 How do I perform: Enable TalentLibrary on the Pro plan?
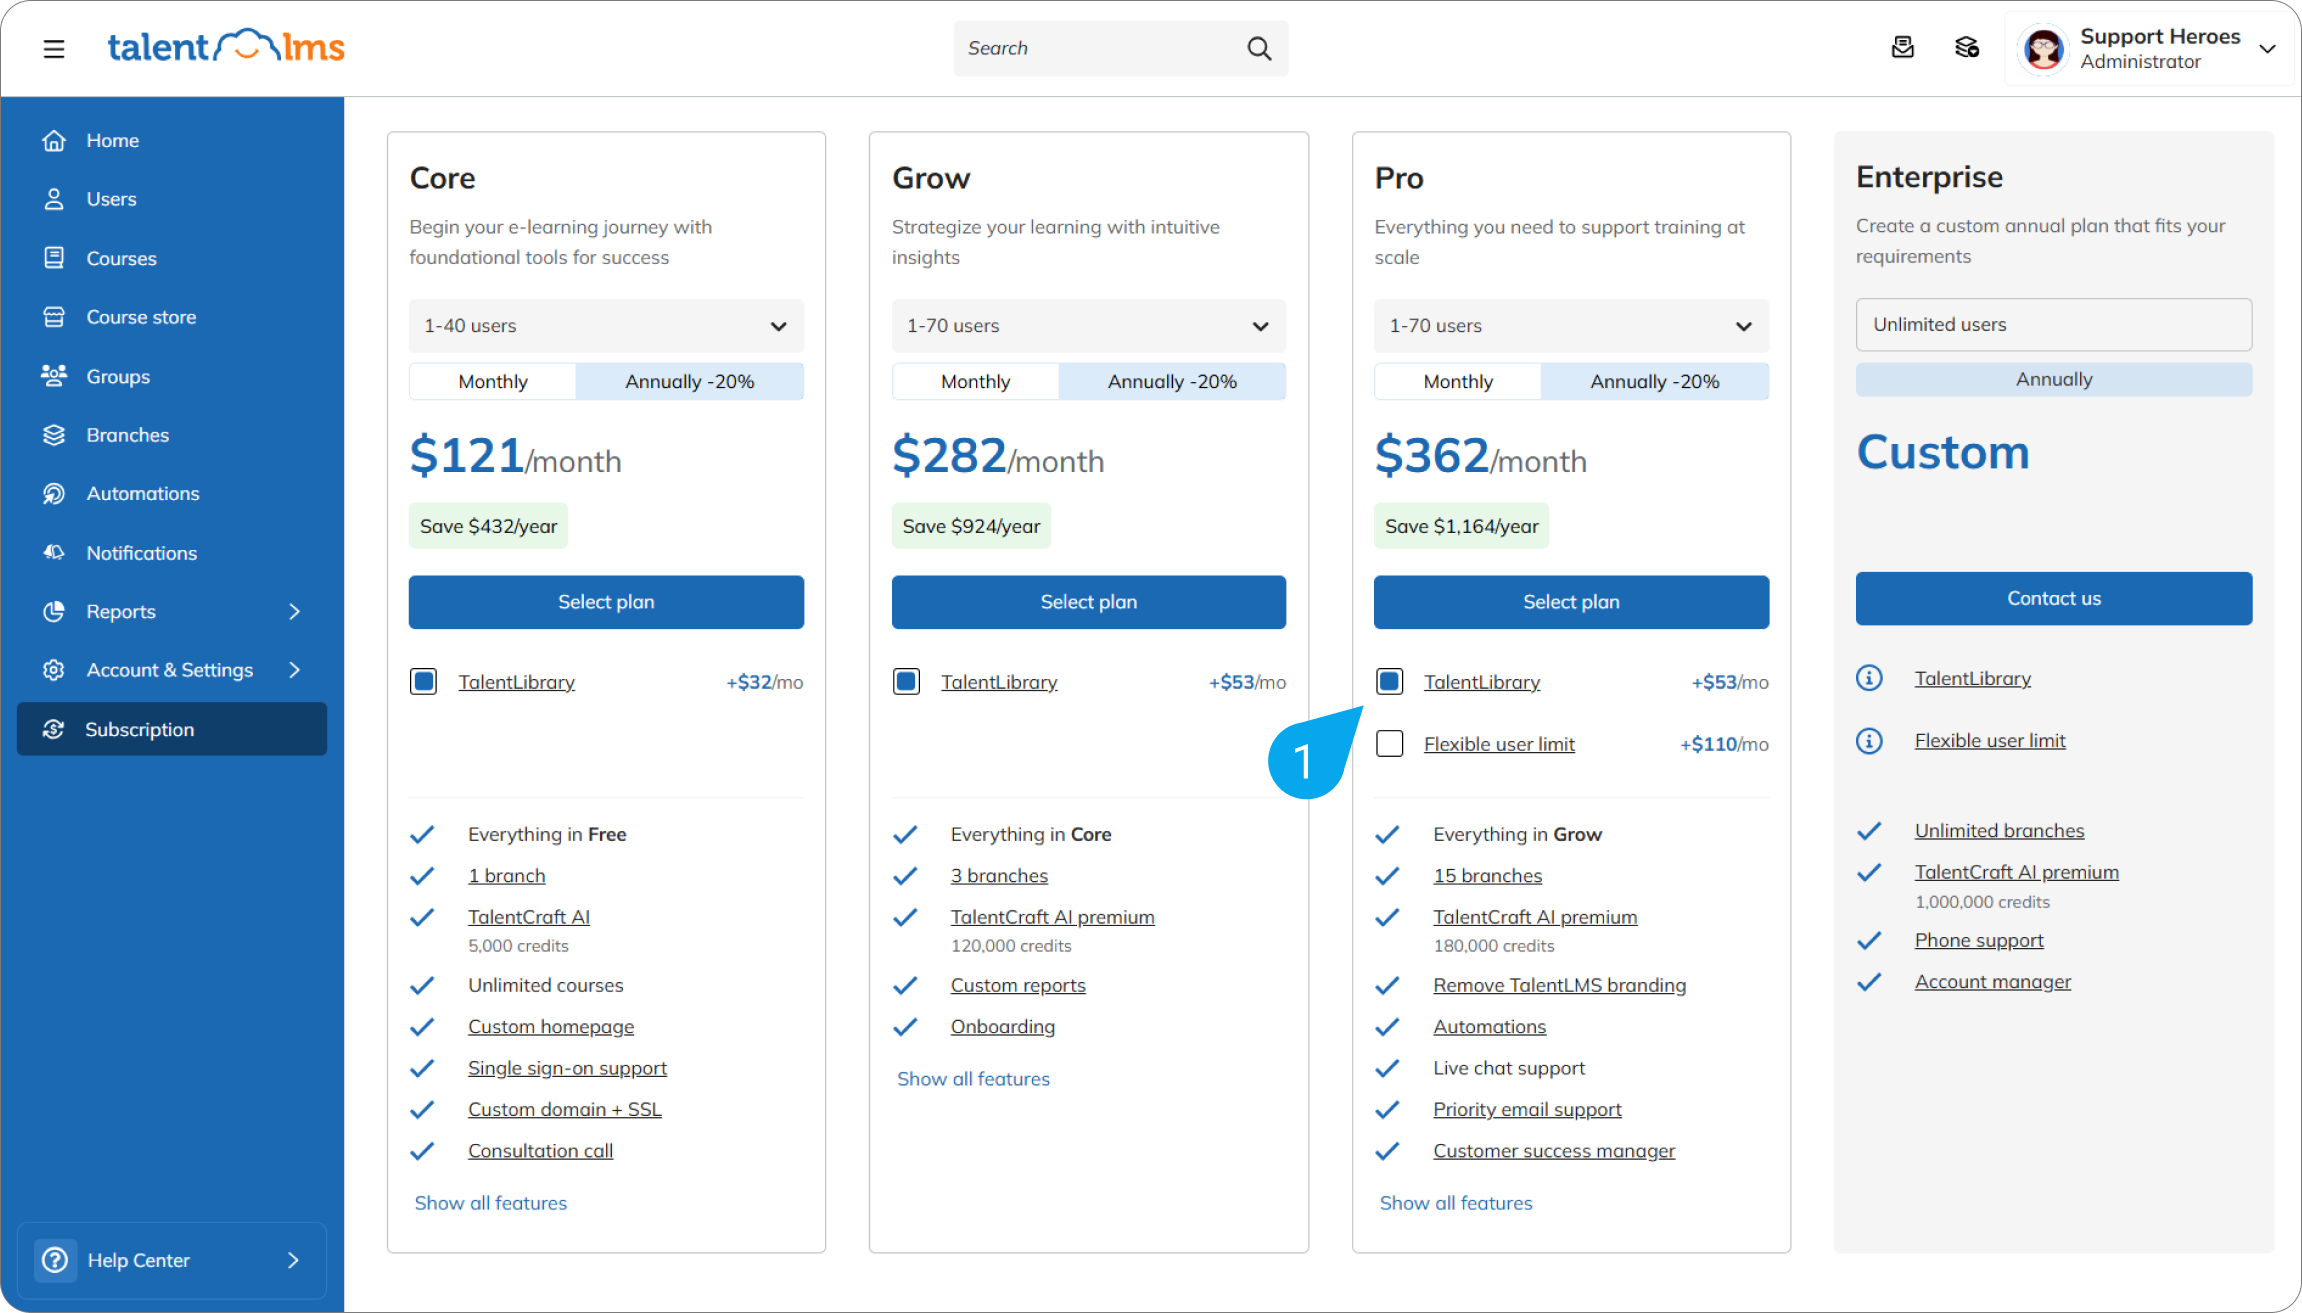(1390, 681)
